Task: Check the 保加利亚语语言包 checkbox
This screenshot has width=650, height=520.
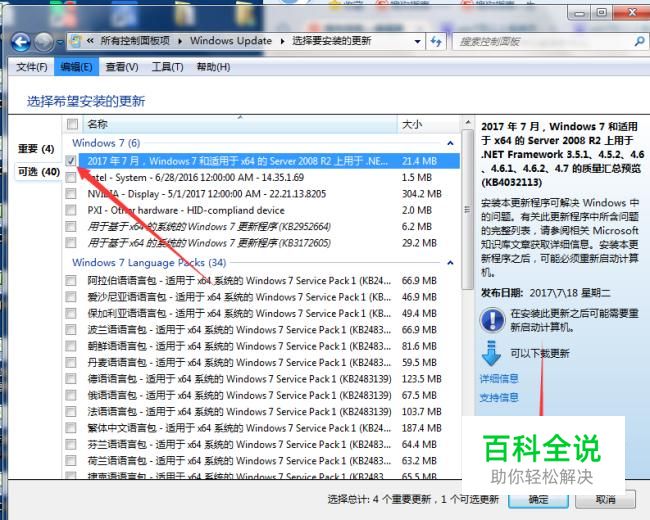Action: pos(71,313)
